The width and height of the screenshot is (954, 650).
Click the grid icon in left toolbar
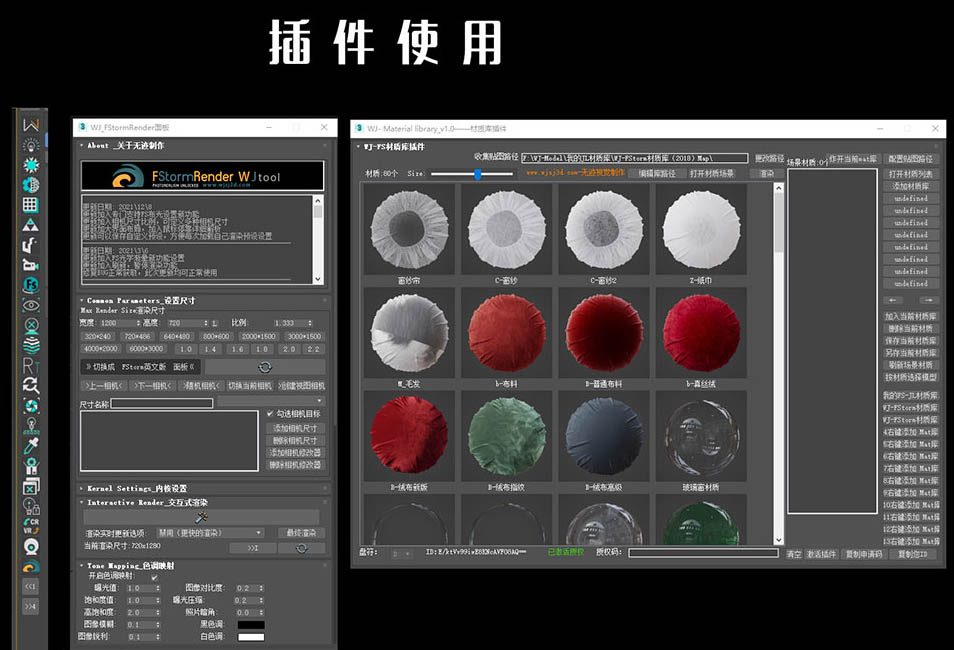pyautogui.click(x=31, y=204)
